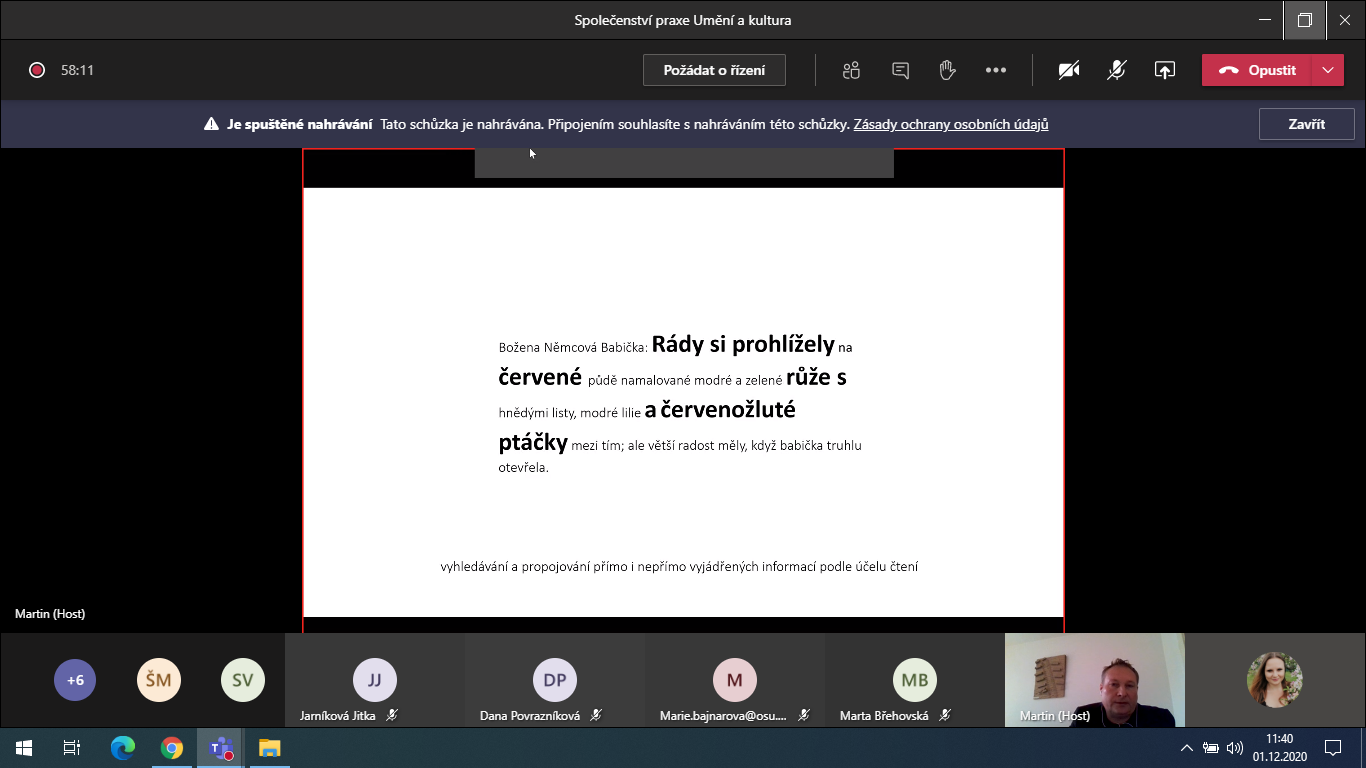
Task: Raise your hand in the meeting
Action: click(947, 70)
